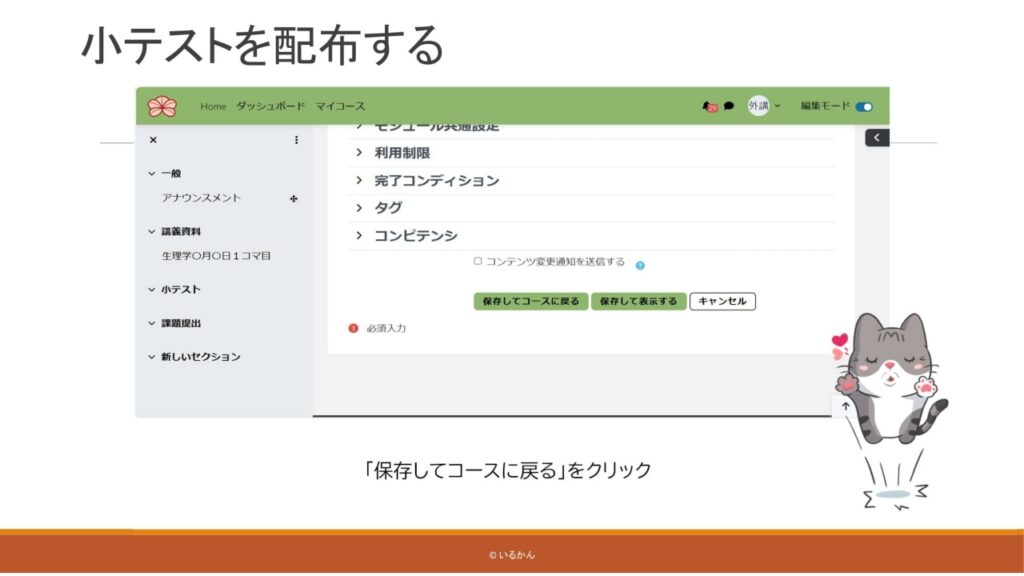Expand the コンピテンシ section
The image size is (1024, 576).
point(415,236)
